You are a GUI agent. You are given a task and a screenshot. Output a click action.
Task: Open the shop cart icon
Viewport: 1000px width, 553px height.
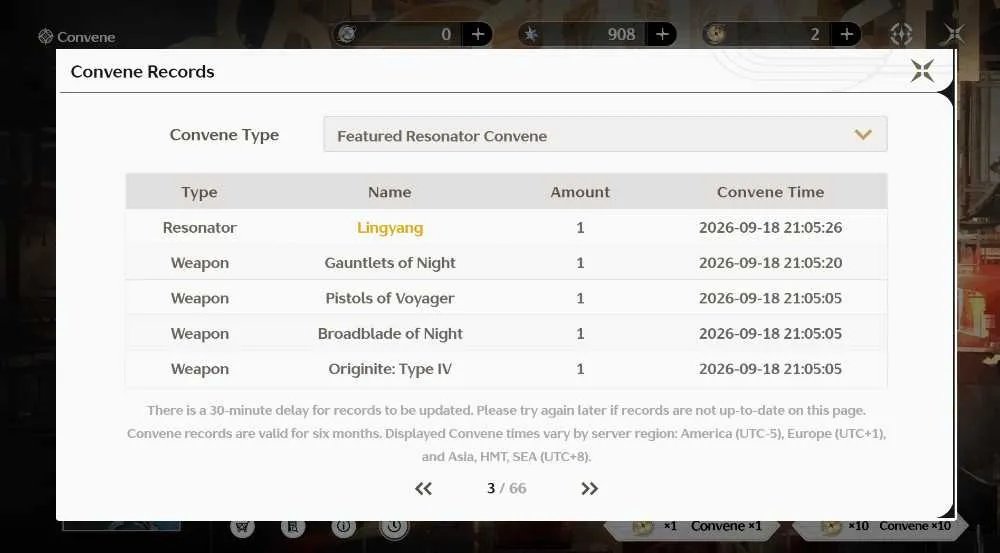pos(242,526)
